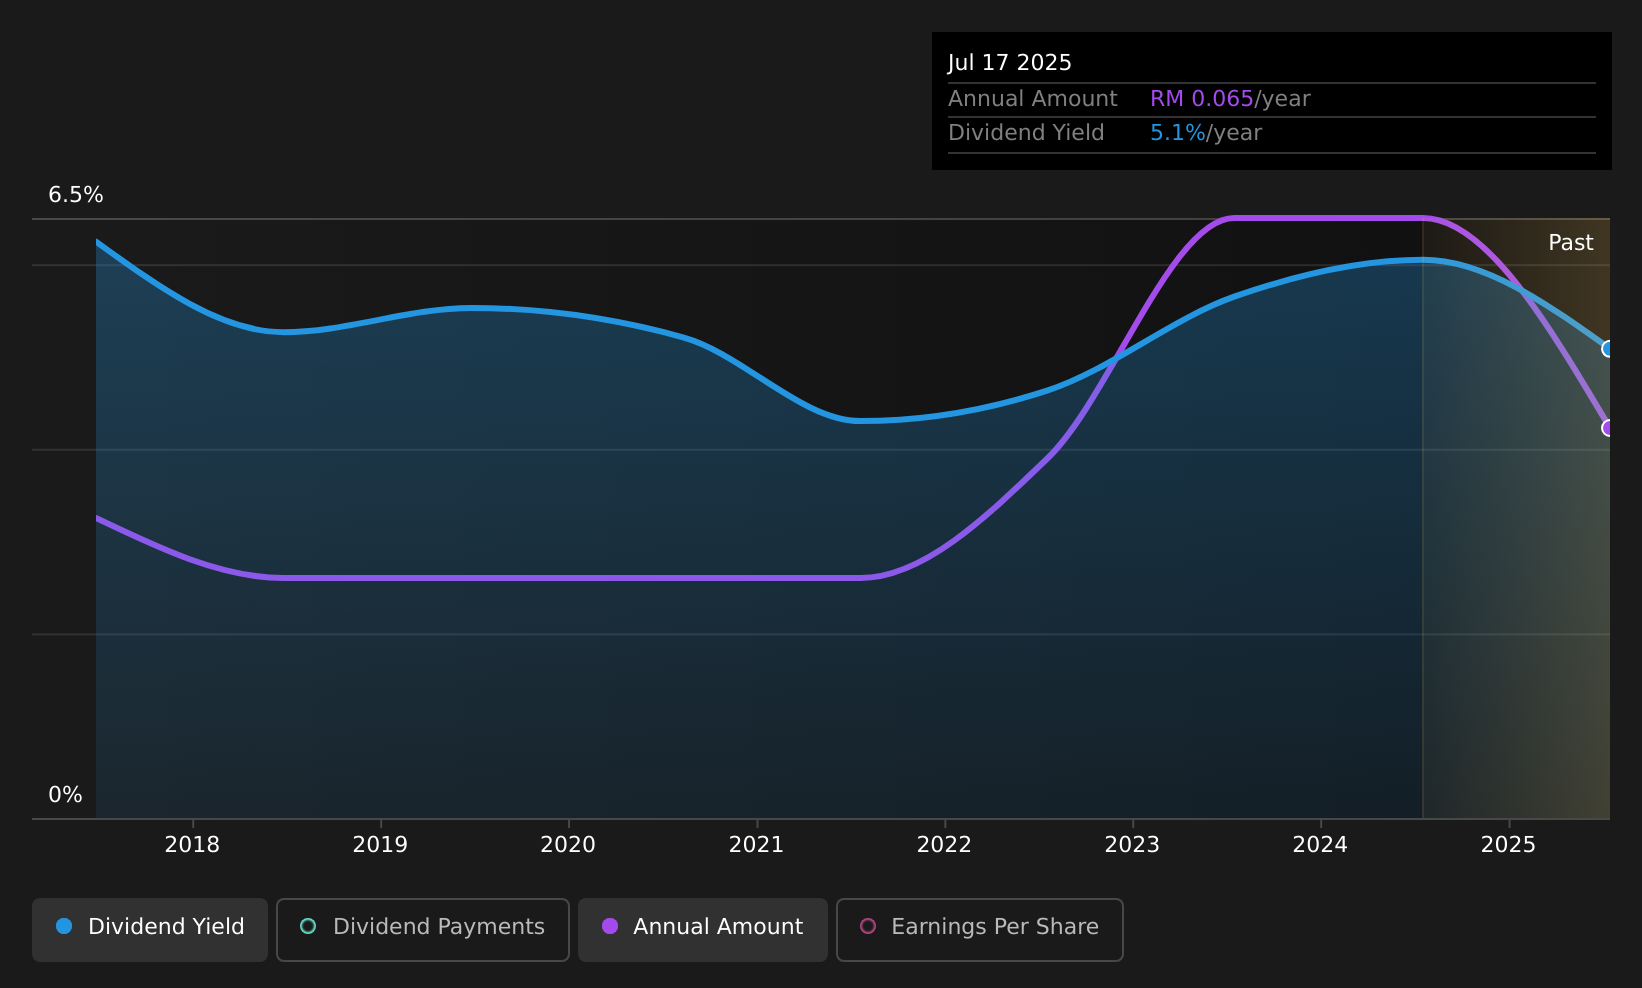Click the Annual Amount tooltip label
Screen dimensions: 1642x988
1032,99
